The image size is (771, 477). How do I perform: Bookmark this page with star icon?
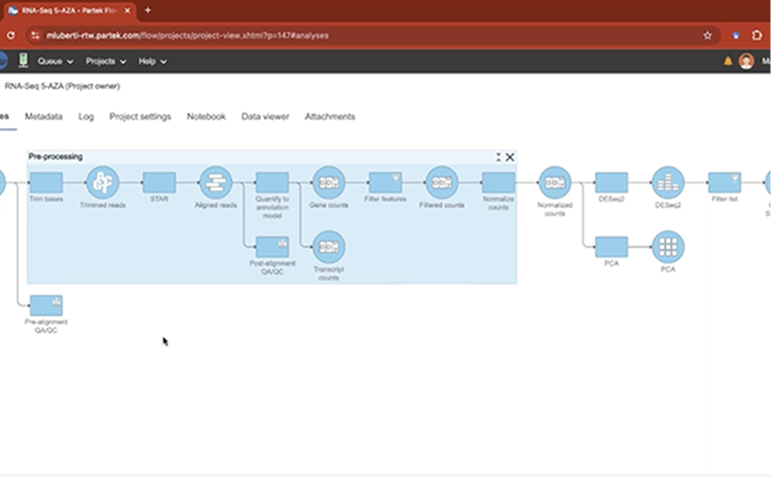tap(707, 35)
